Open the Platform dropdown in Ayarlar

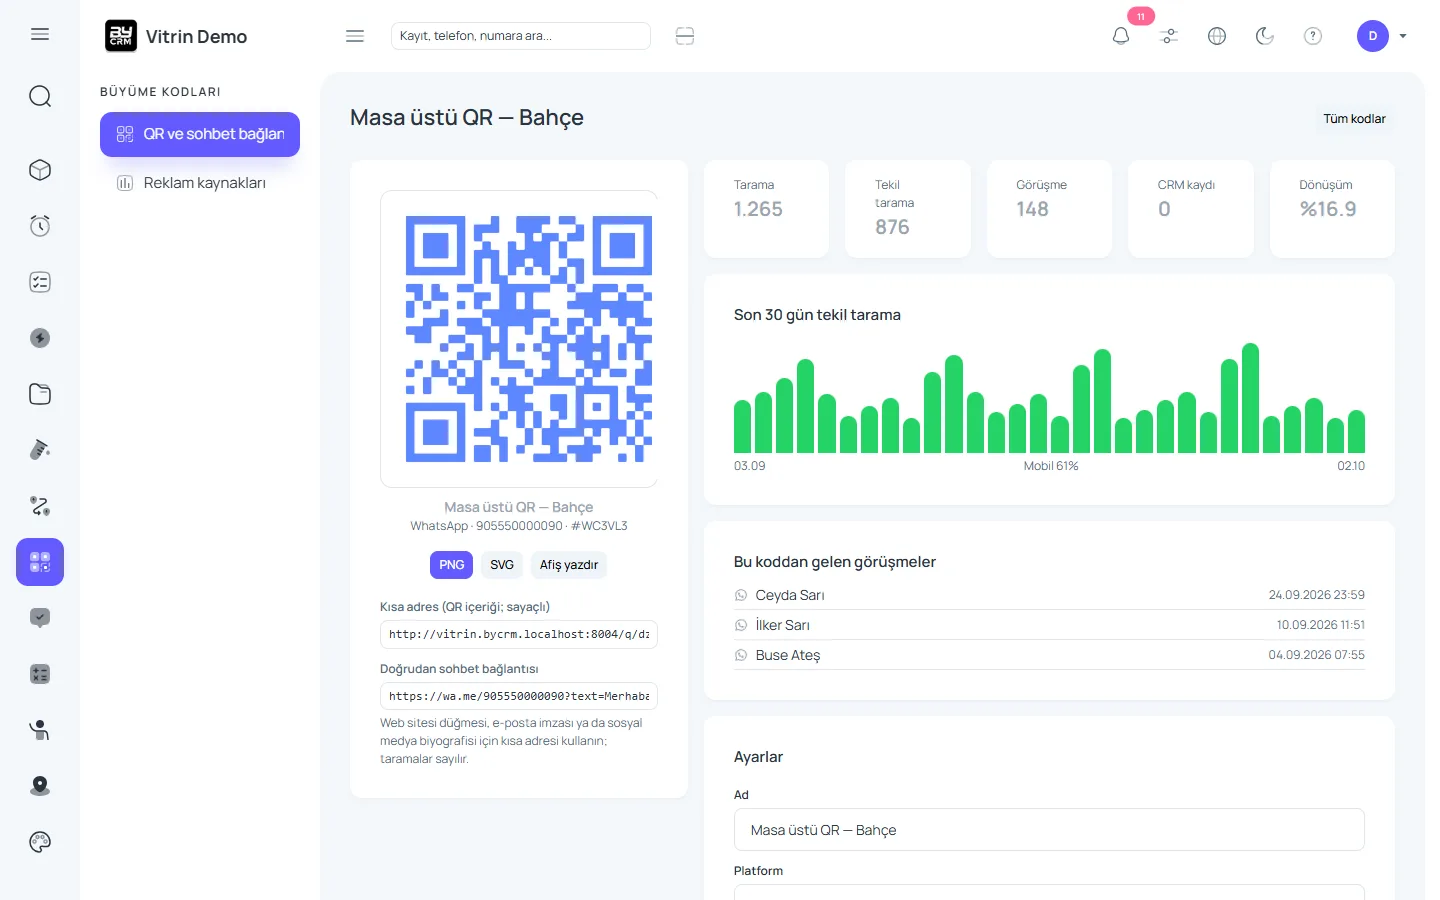click(x=1049, y=892)
